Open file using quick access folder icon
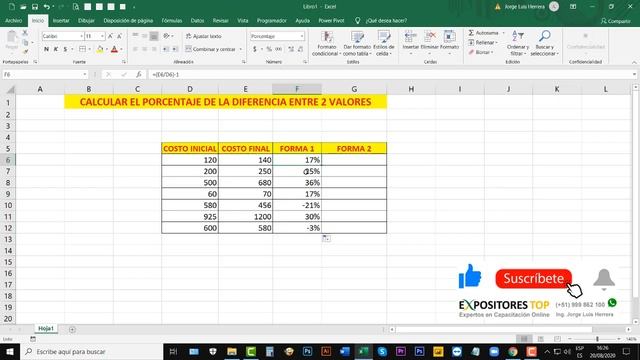The width and height of the screenshot is (640, 360). (23, 7)
